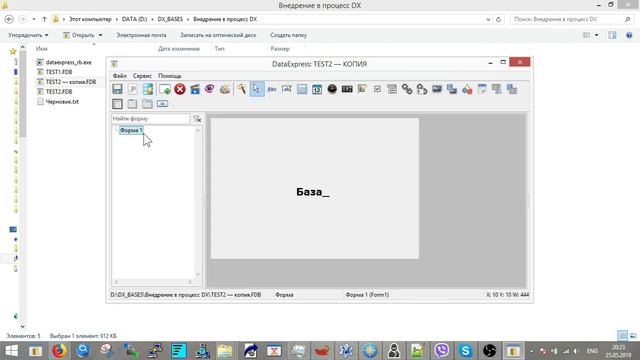Click the grid table component icon
640x360 pixels.
click(x=497, y=89)
